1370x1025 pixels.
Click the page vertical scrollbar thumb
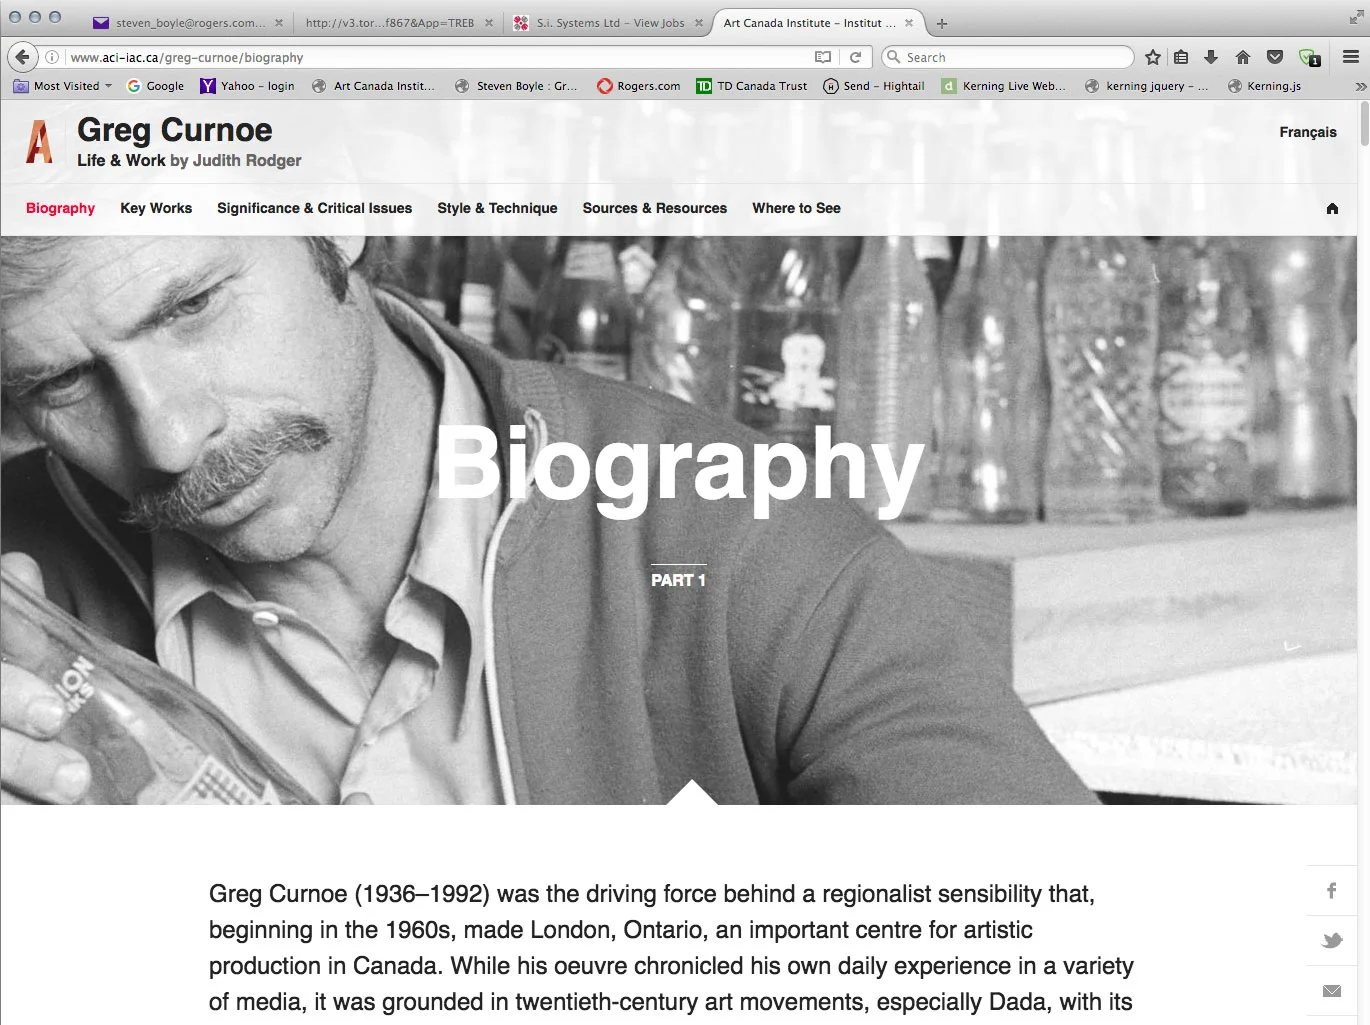click(1364, 124)
